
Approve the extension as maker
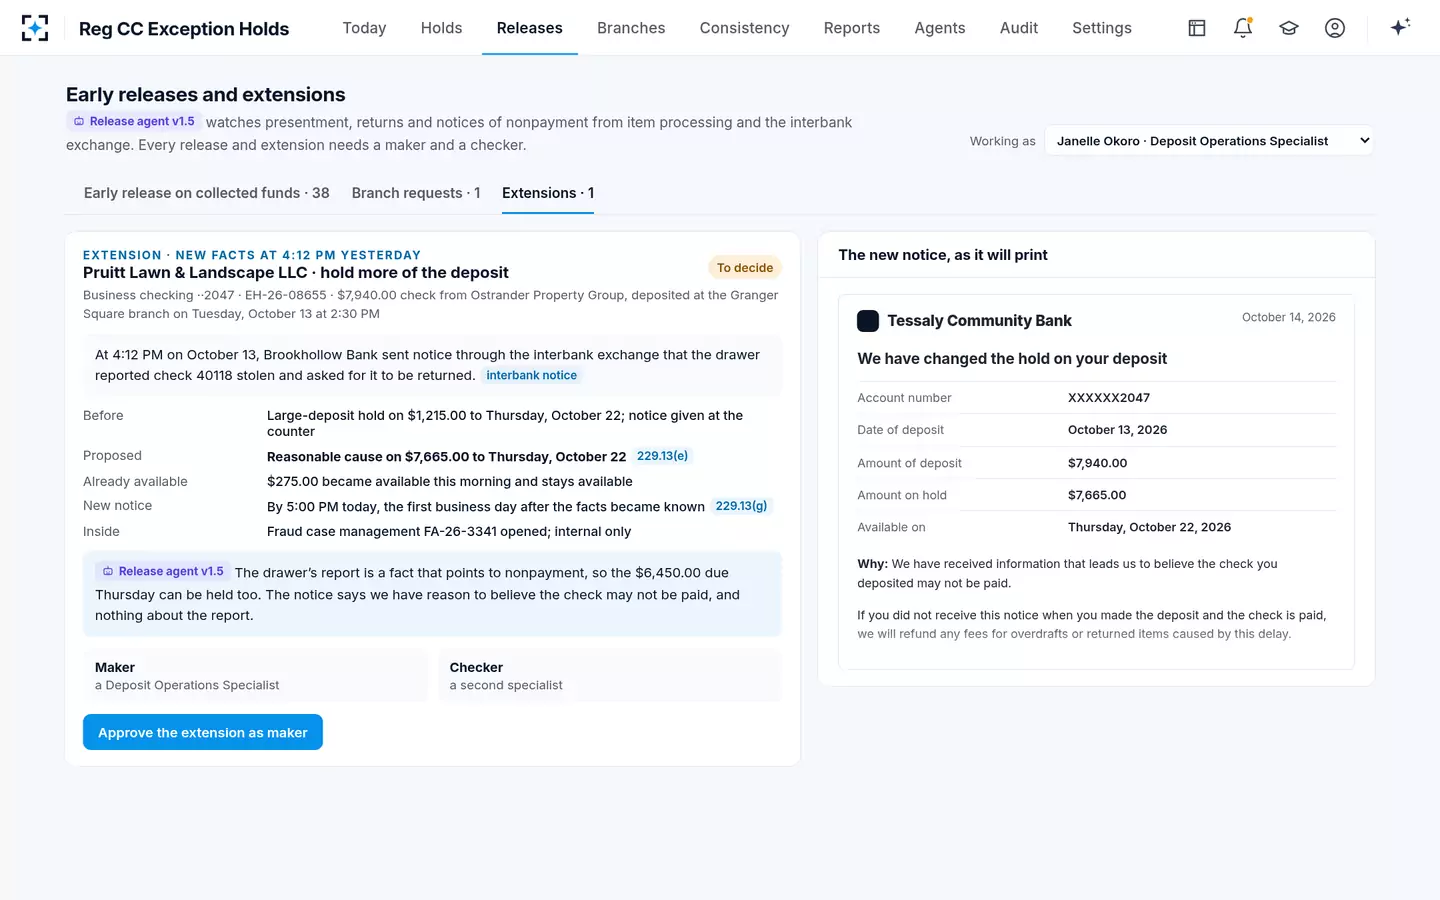[x=203, y=732]
